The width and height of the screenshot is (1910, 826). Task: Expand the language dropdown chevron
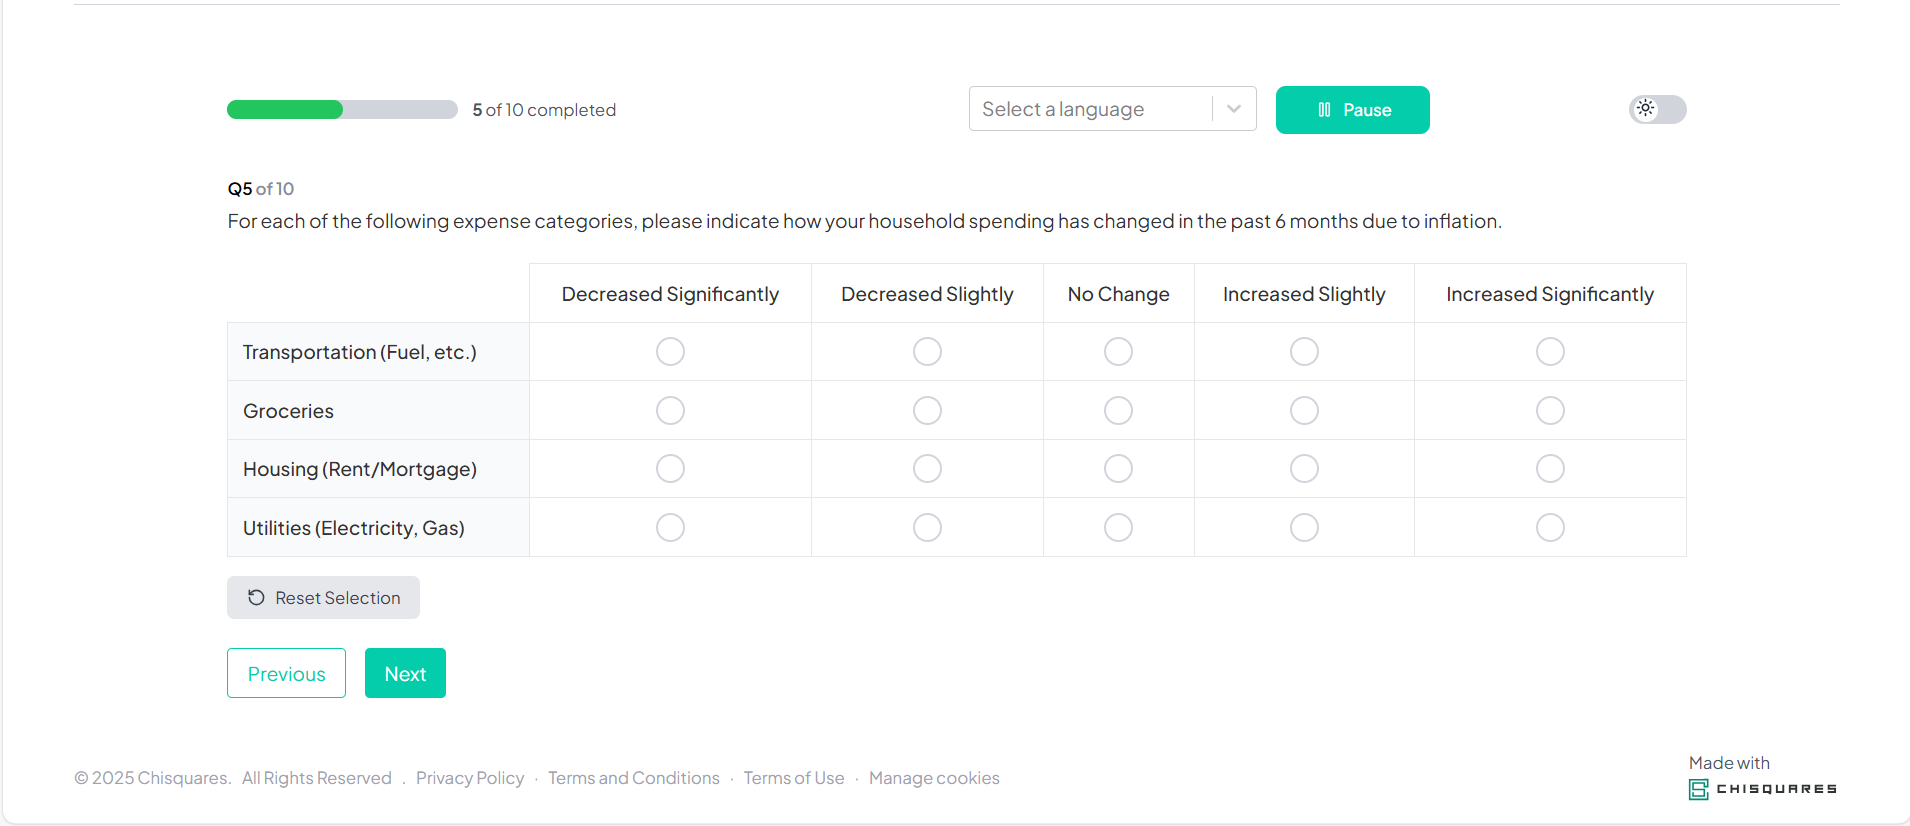(x=1234, y=109)
